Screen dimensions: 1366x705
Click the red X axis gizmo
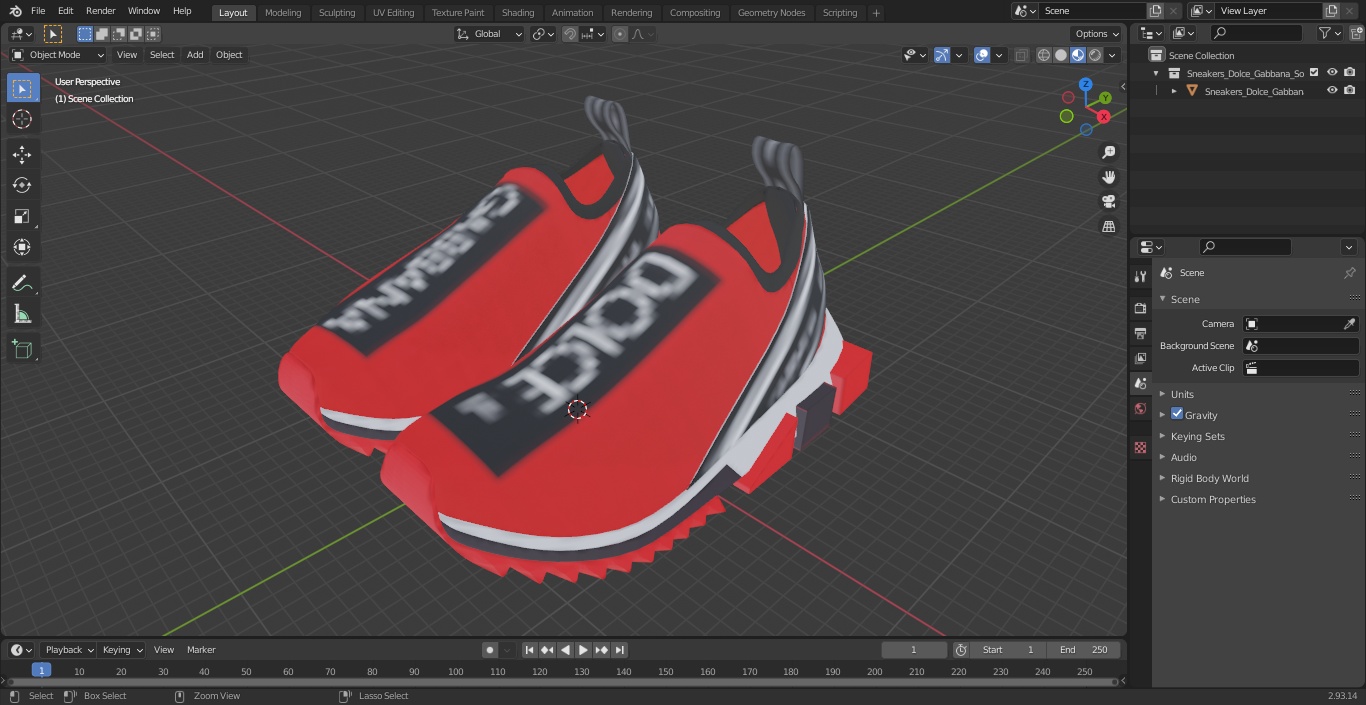1103,117
